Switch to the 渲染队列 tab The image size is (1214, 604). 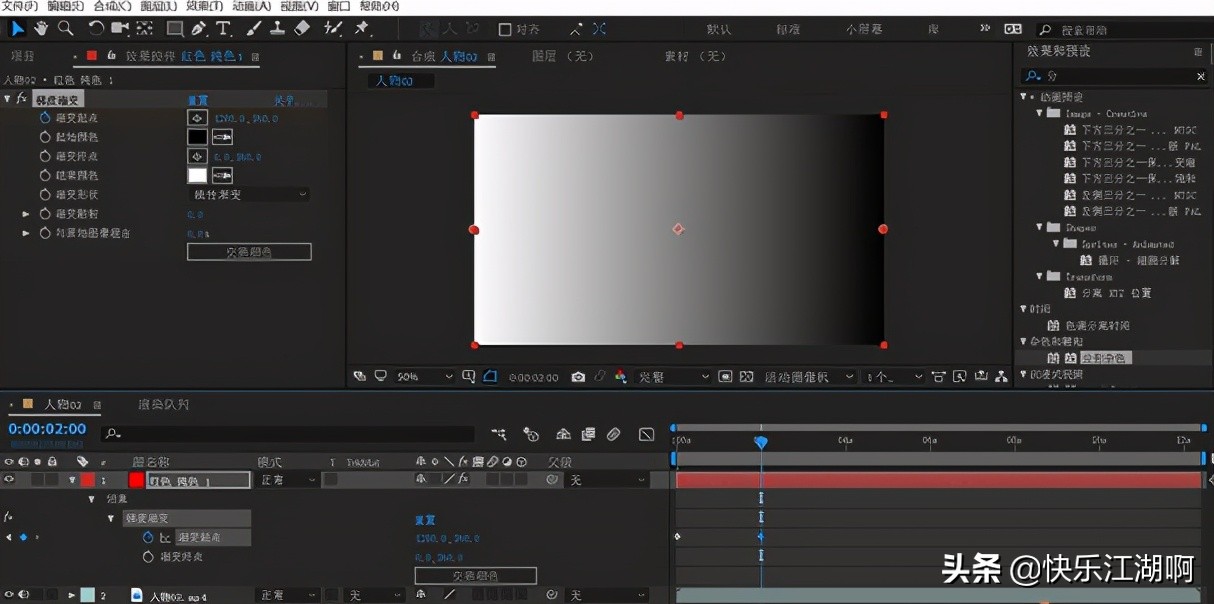163,405
